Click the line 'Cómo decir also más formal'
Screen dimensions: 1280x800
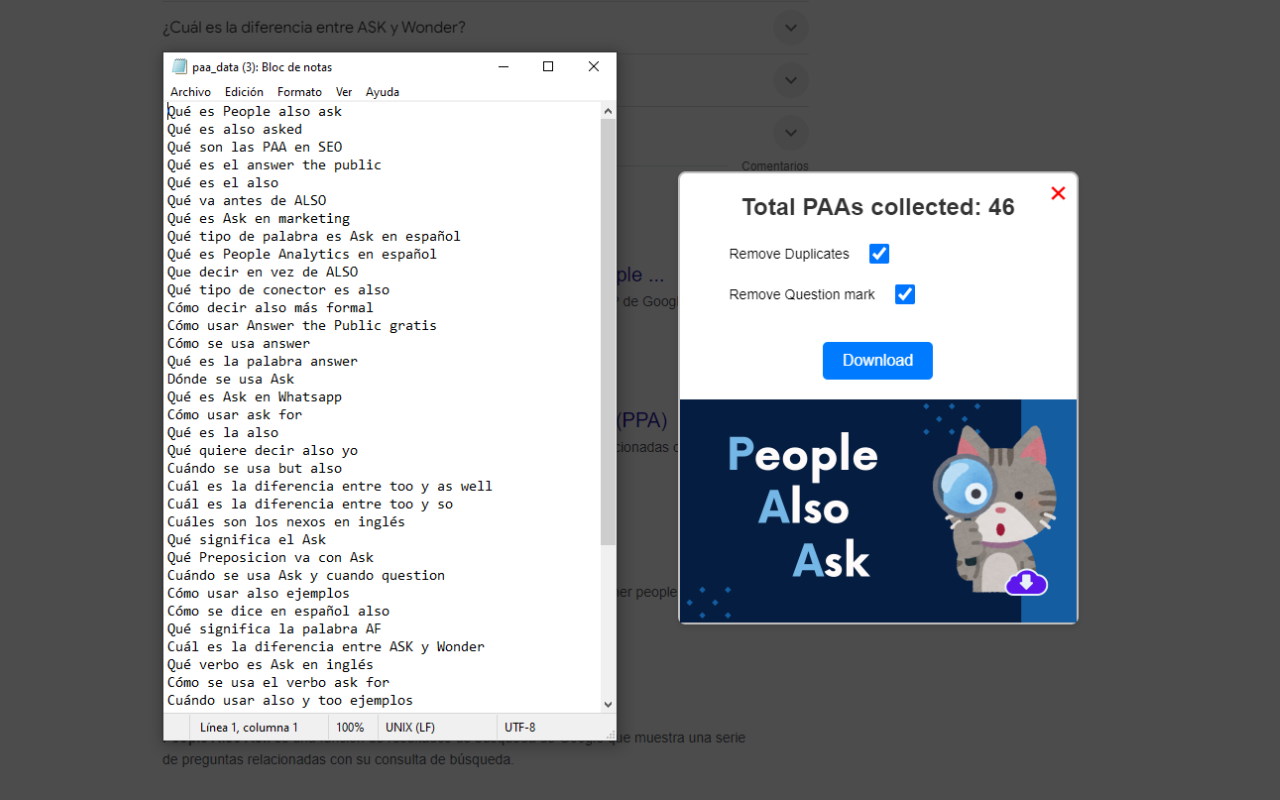tap(270, 307)
